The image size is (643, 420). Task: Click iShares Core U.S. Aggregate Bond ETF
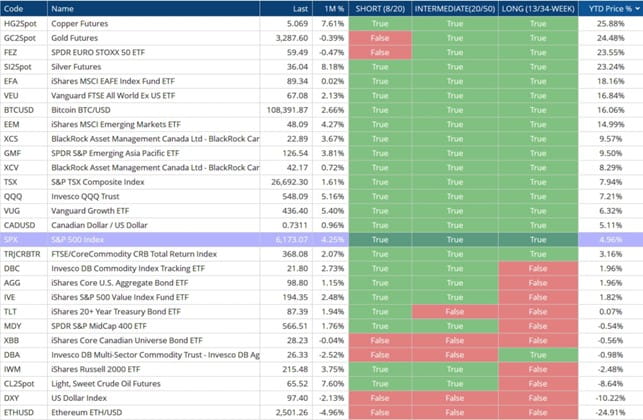(x=119, y=283)
